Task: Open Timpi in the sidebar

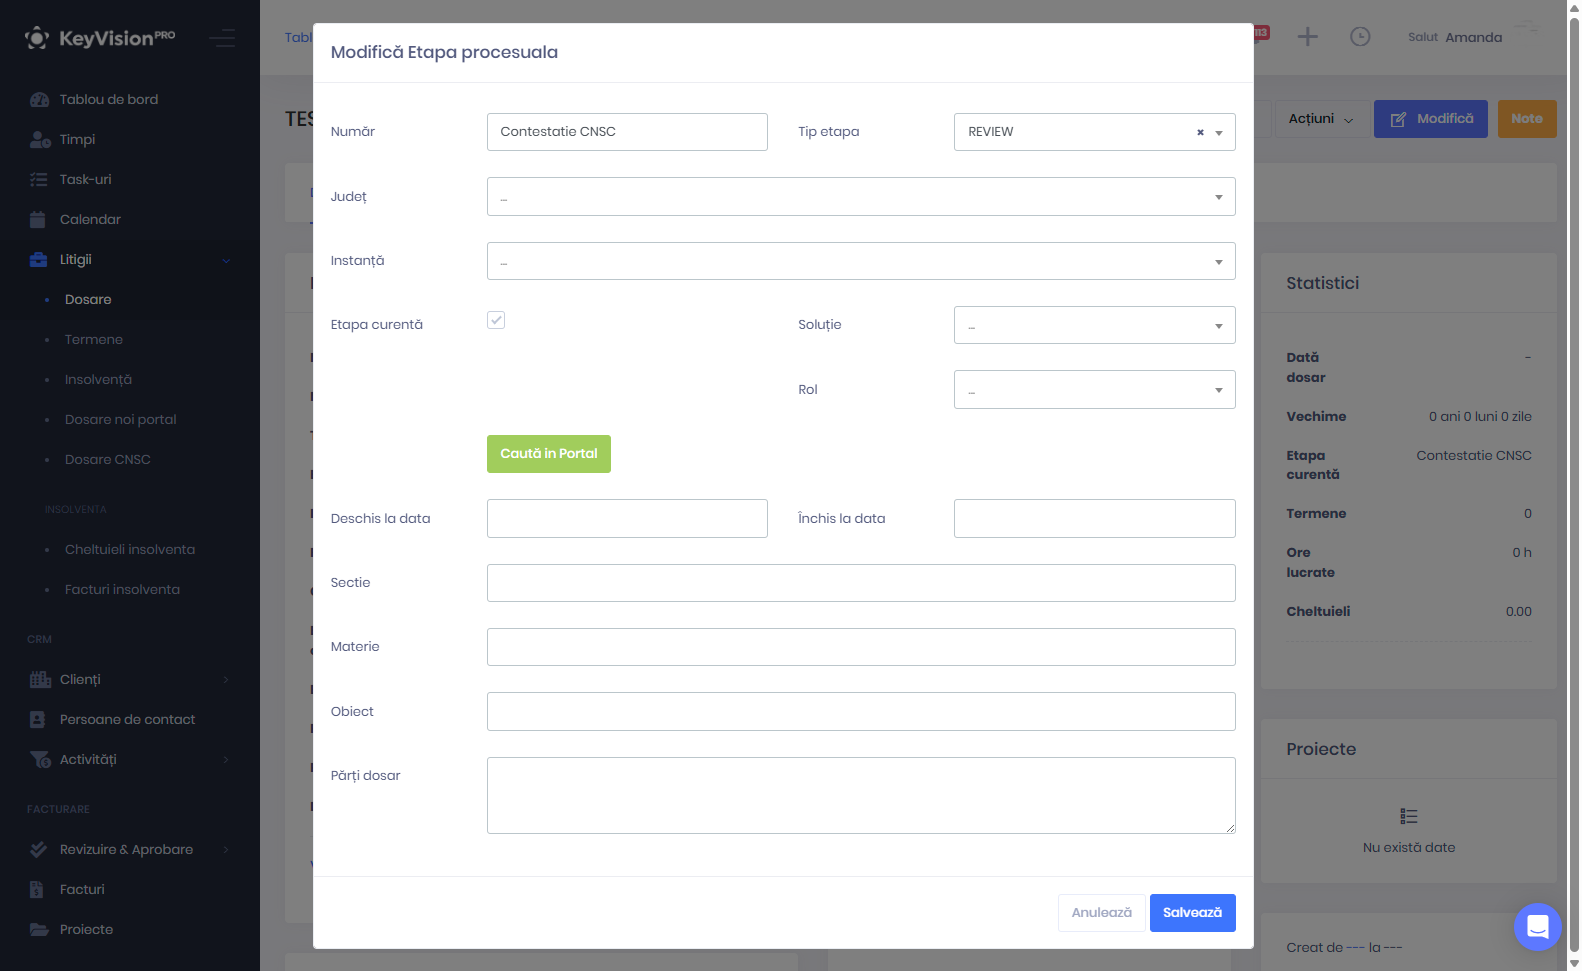Action: click(77, 139)
